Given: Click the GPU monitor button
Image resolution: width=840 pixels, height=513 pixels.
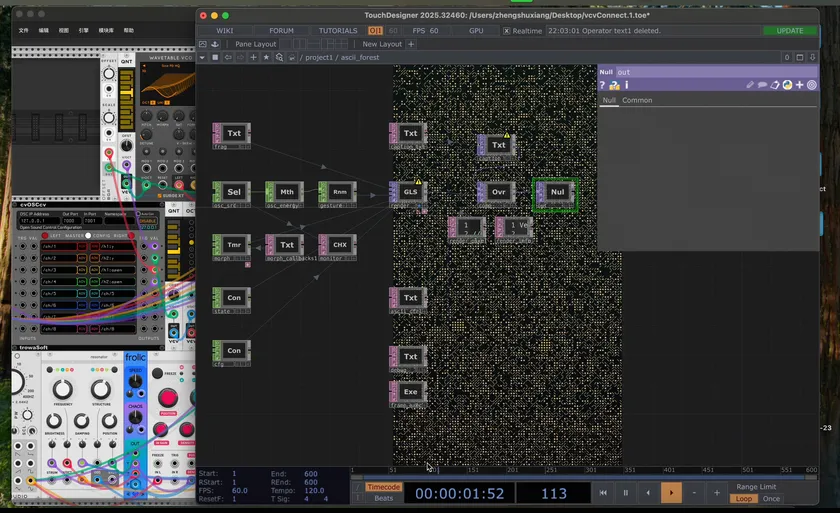Looking at the screenshot, I should click(x=476, y=31).
